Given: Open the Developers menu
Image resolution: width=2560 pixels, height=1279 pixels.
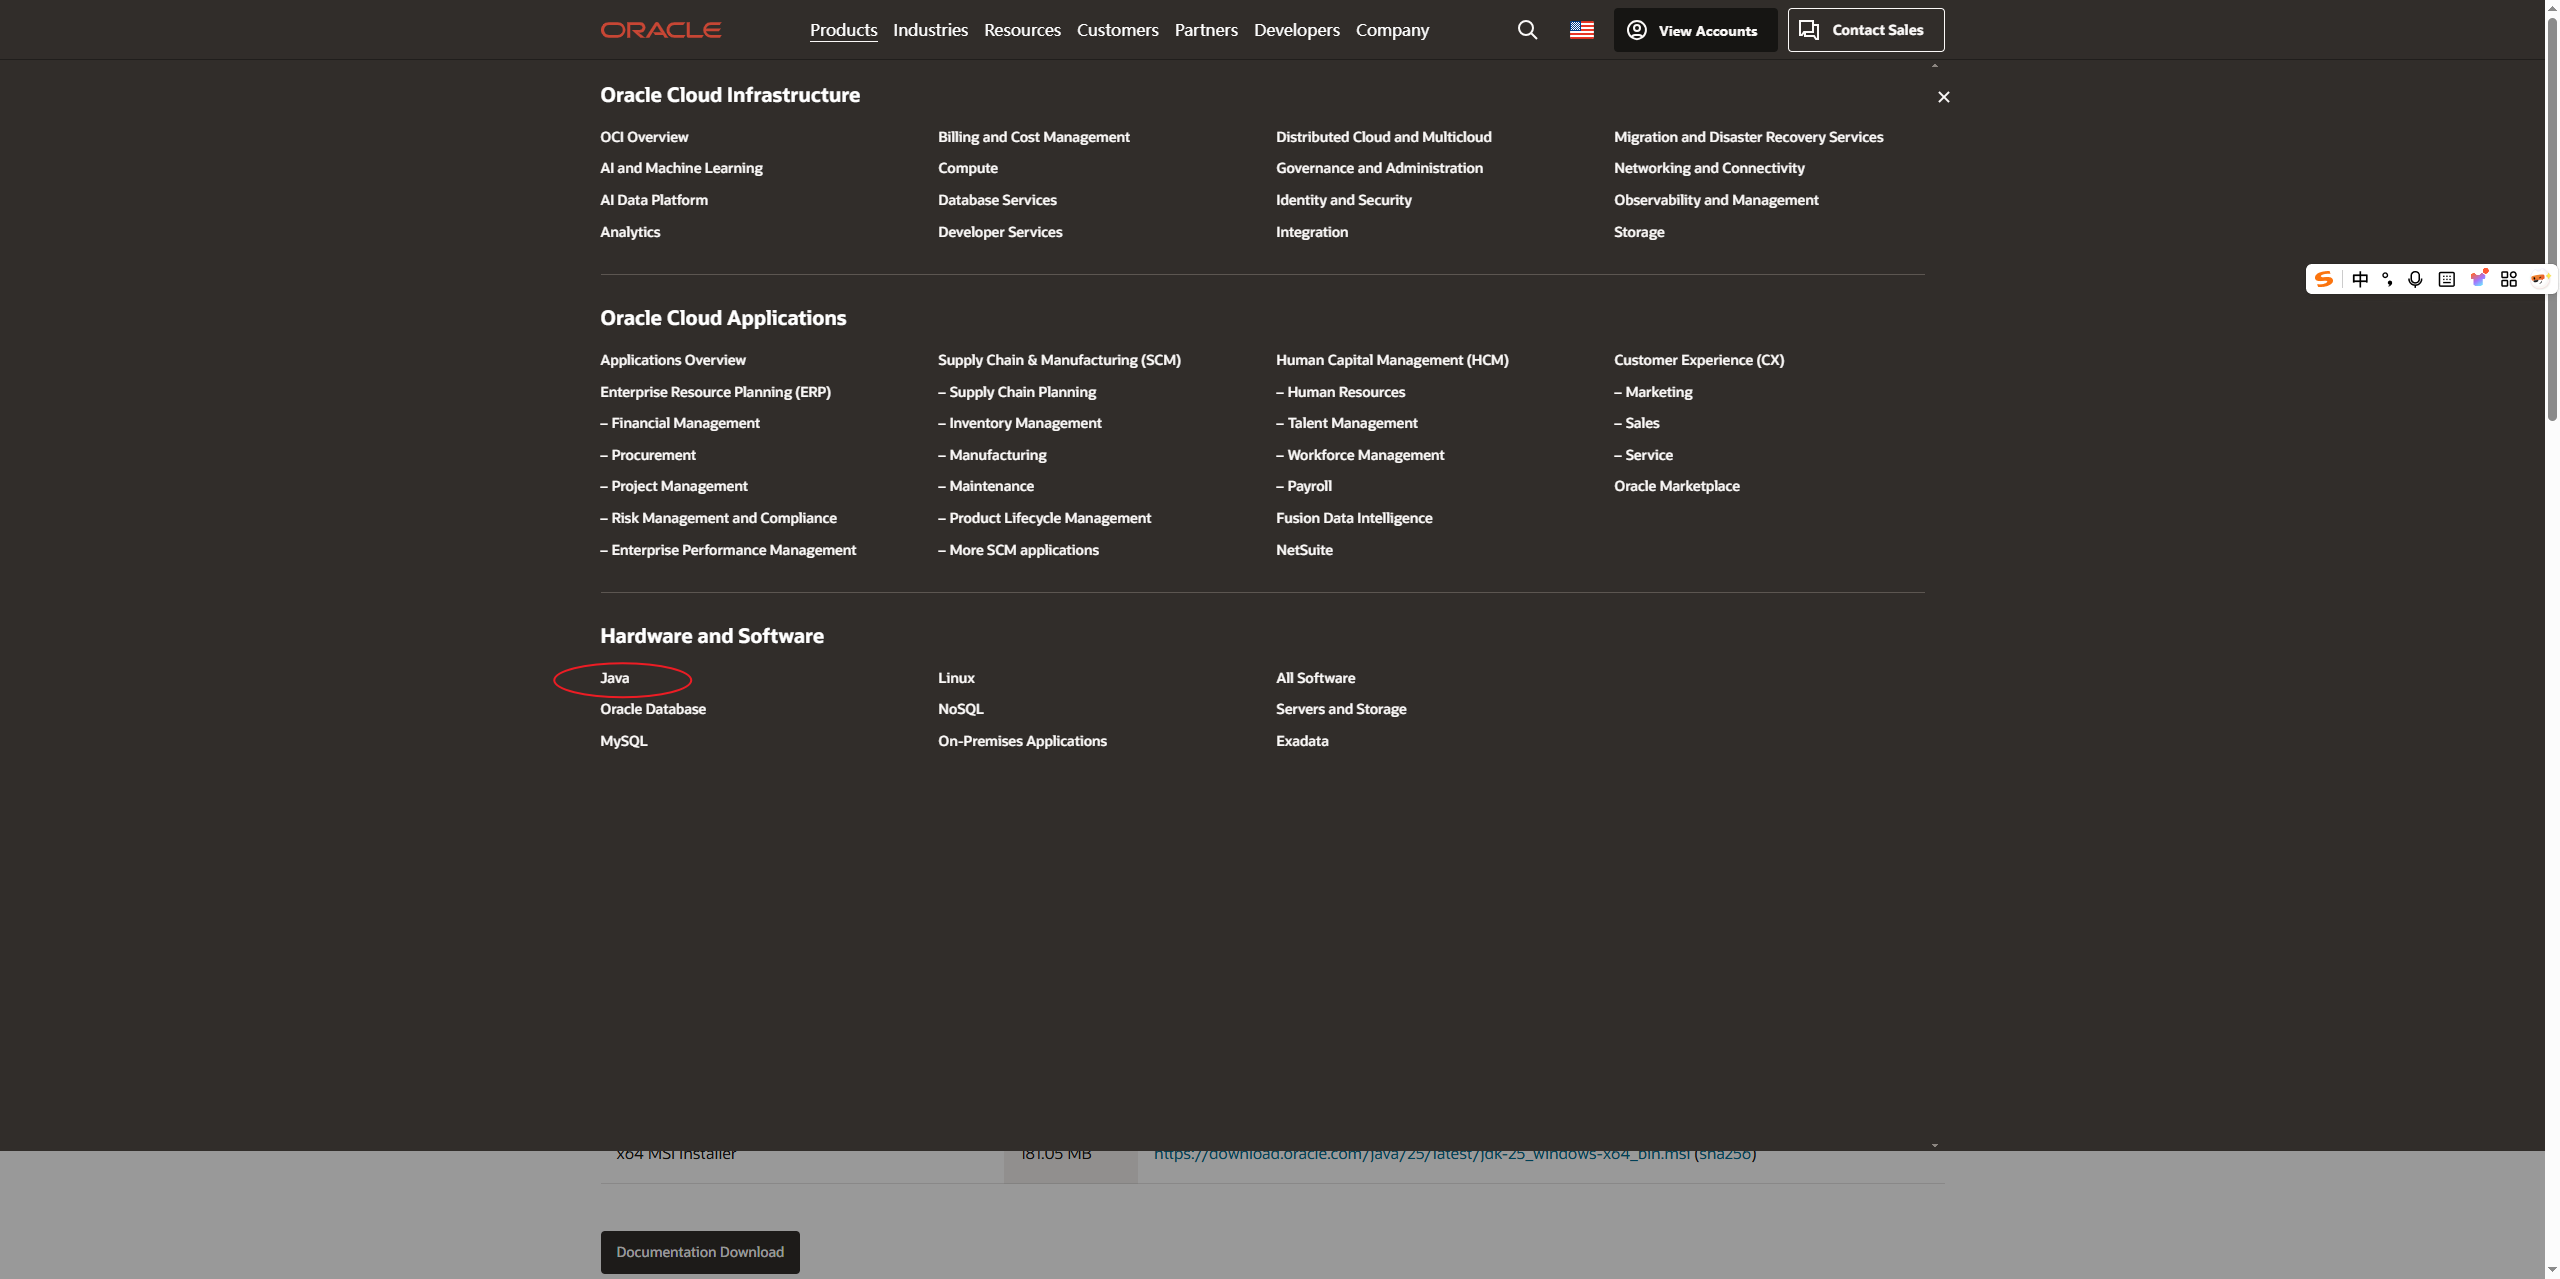Looking at the screenshot, I should coord(1296,30).
